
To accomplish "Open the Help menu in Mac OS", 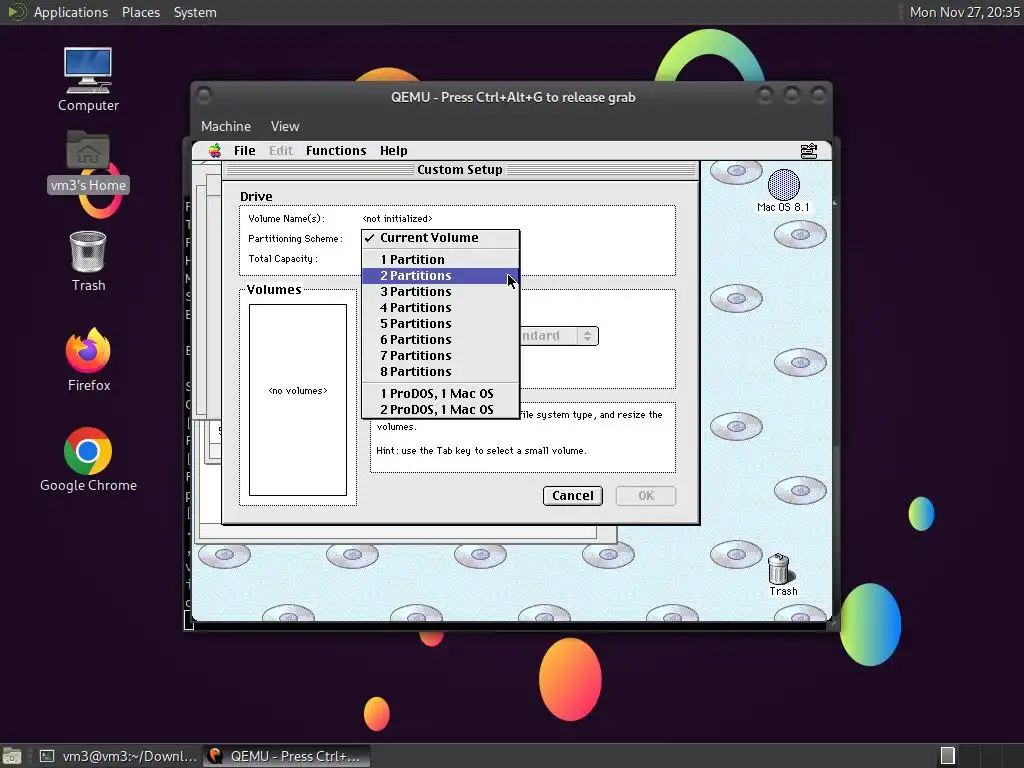I will tap(394, 151).
